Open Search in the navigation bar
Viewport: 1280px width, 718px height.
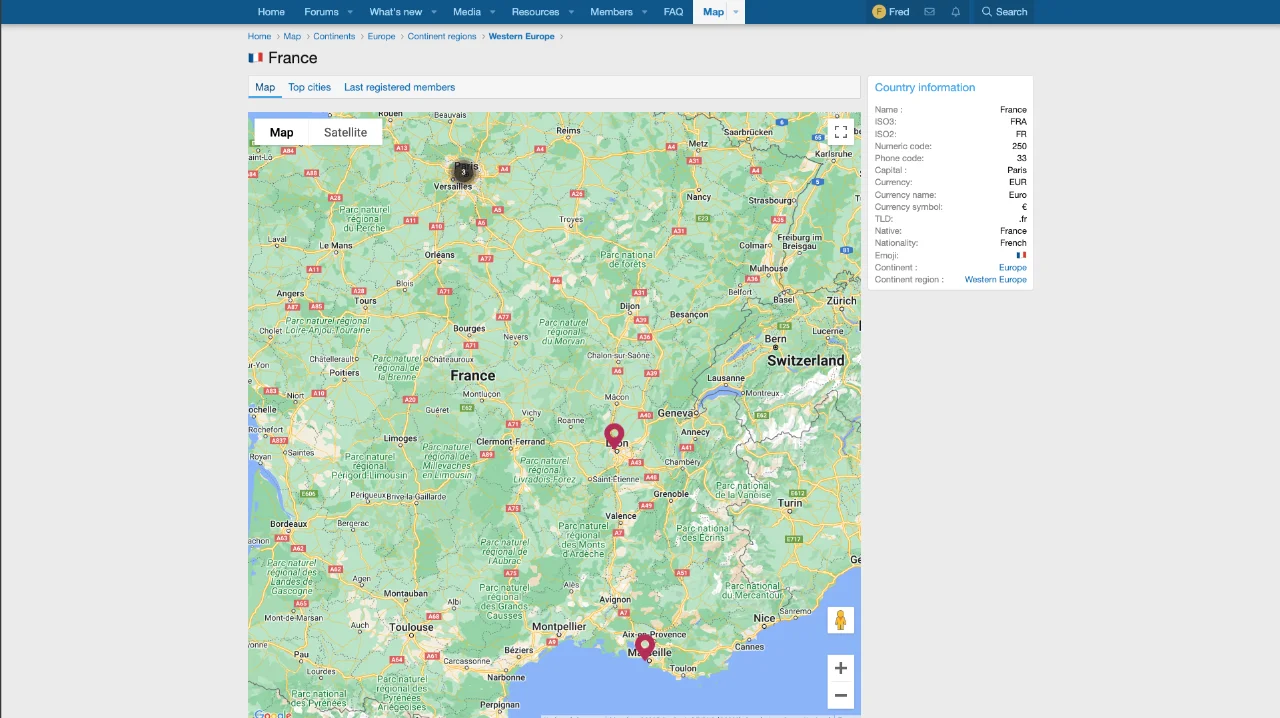[1004, 12]
